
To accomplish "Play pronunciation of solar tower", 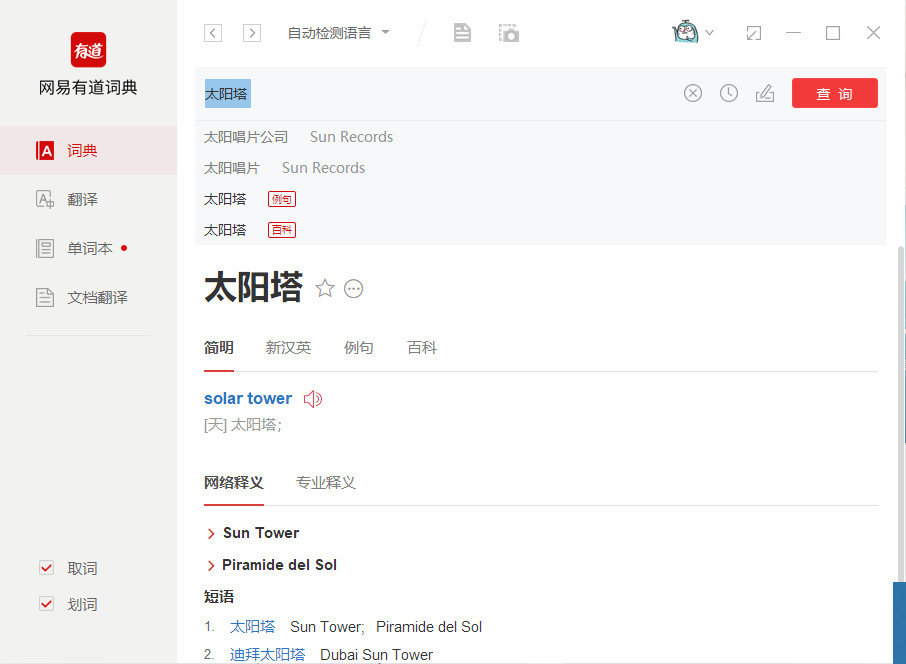I will coord(313,399).
